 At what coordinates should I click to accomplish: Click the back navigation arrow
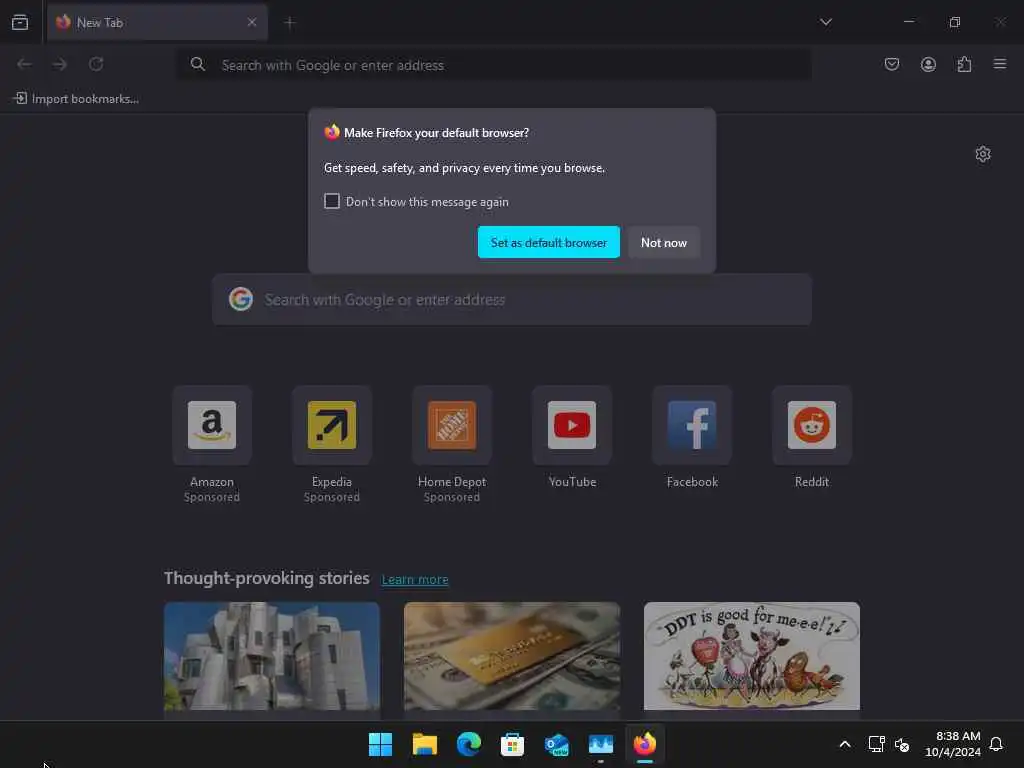tap(24, 64)
